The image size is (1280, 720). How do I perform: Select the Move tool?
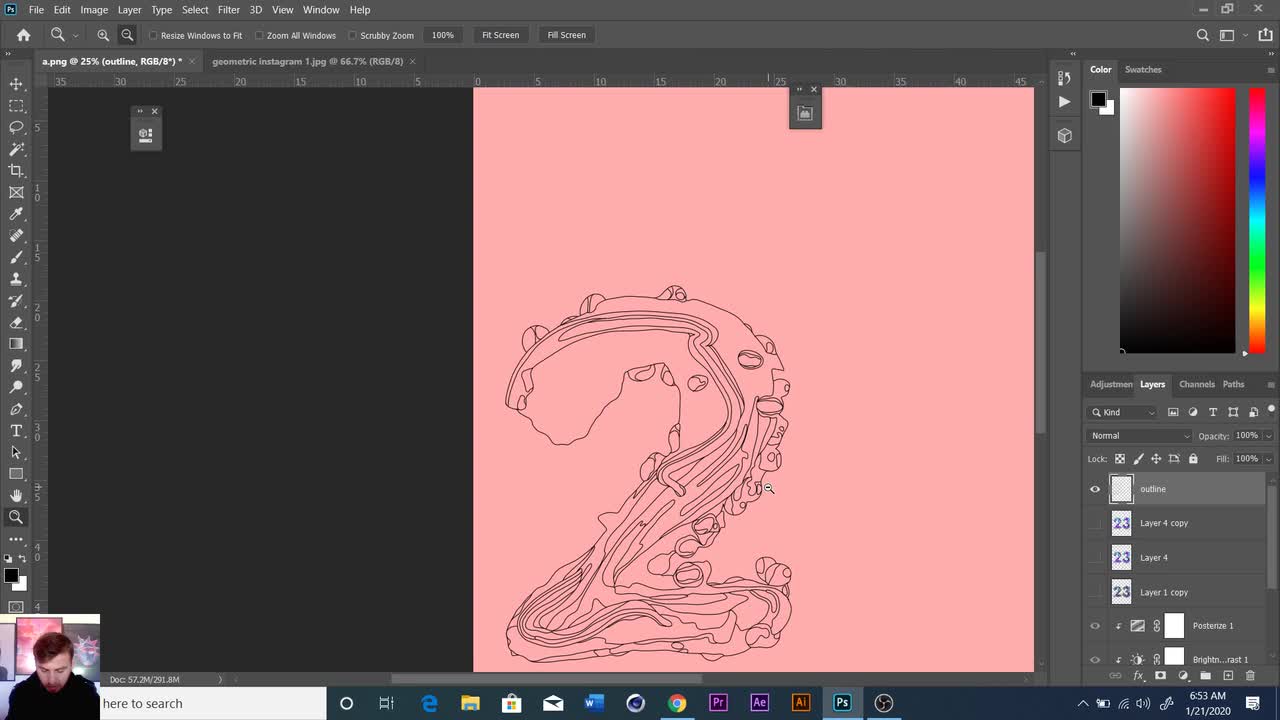[16, 85]
